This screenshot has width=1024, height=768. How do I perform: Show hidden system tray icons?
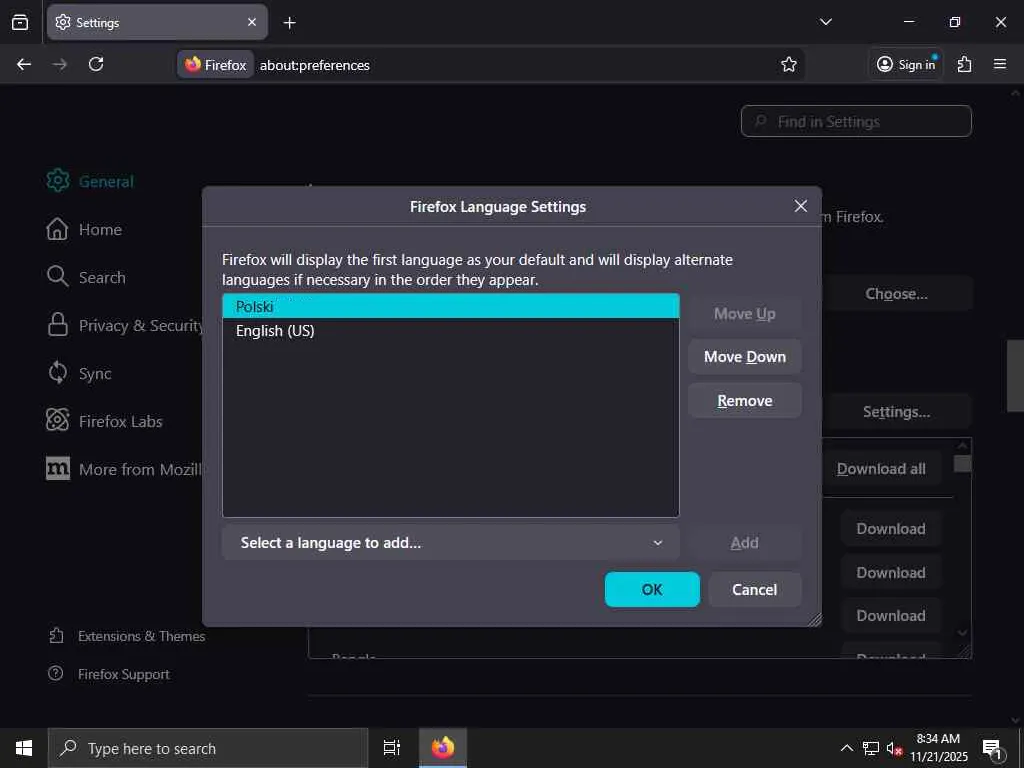click(846, 748)
